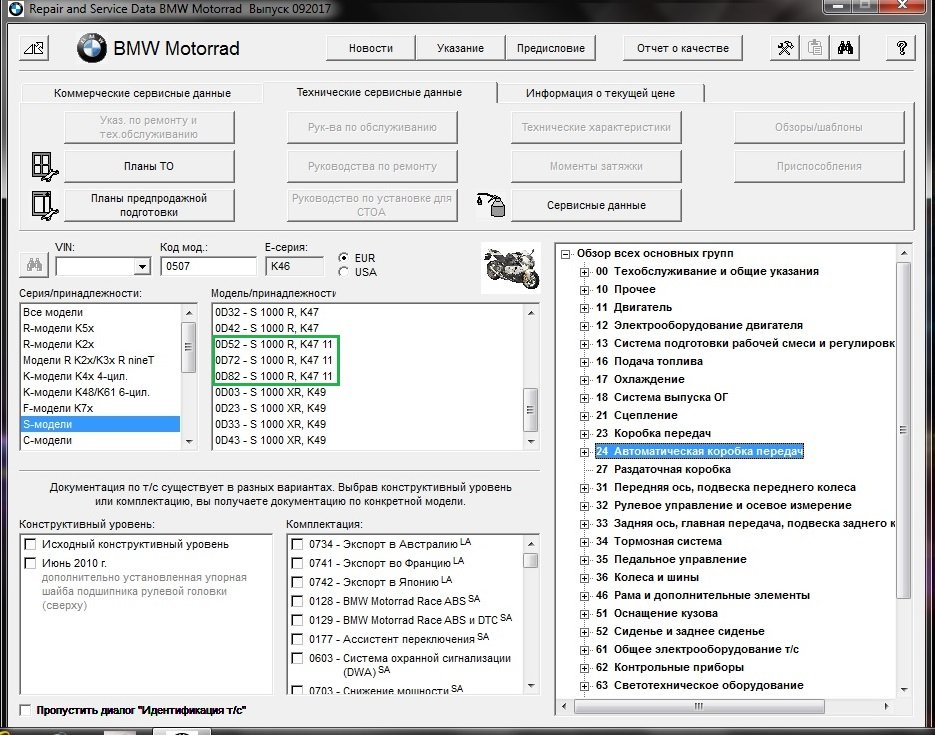This screenshot has height=735, width=935.
Task: Click the top-left back arrow icon
Action: click(33, 48)
